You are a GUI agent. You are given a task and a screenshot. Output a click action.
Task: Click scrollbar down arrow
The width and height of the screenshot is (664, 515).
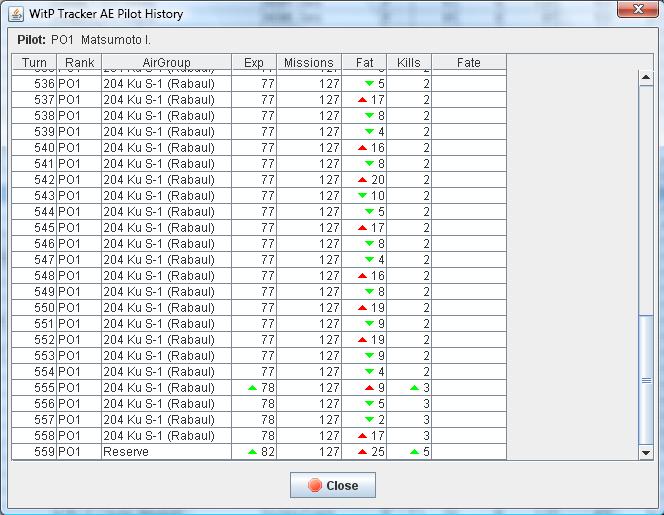click(x=646, y=453)
